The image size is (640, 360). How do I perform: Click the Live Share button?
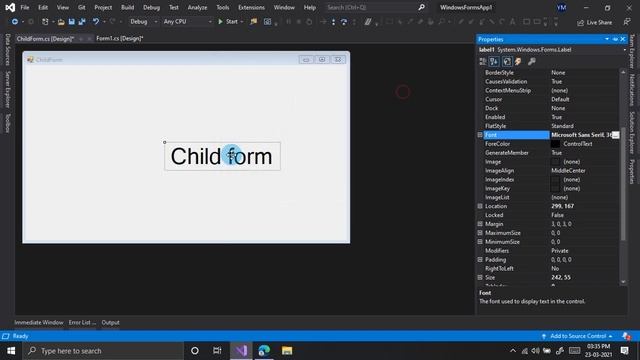tap(595, 22)
